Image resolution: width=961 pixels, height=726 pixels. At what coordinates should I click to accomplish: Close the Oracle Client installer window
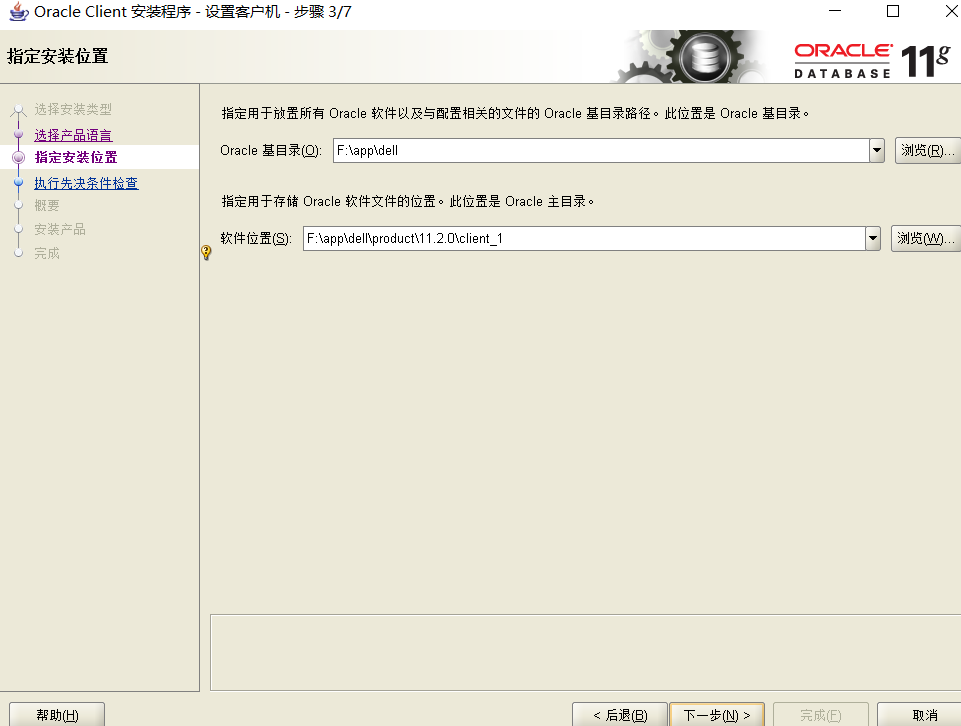(951, 11)
